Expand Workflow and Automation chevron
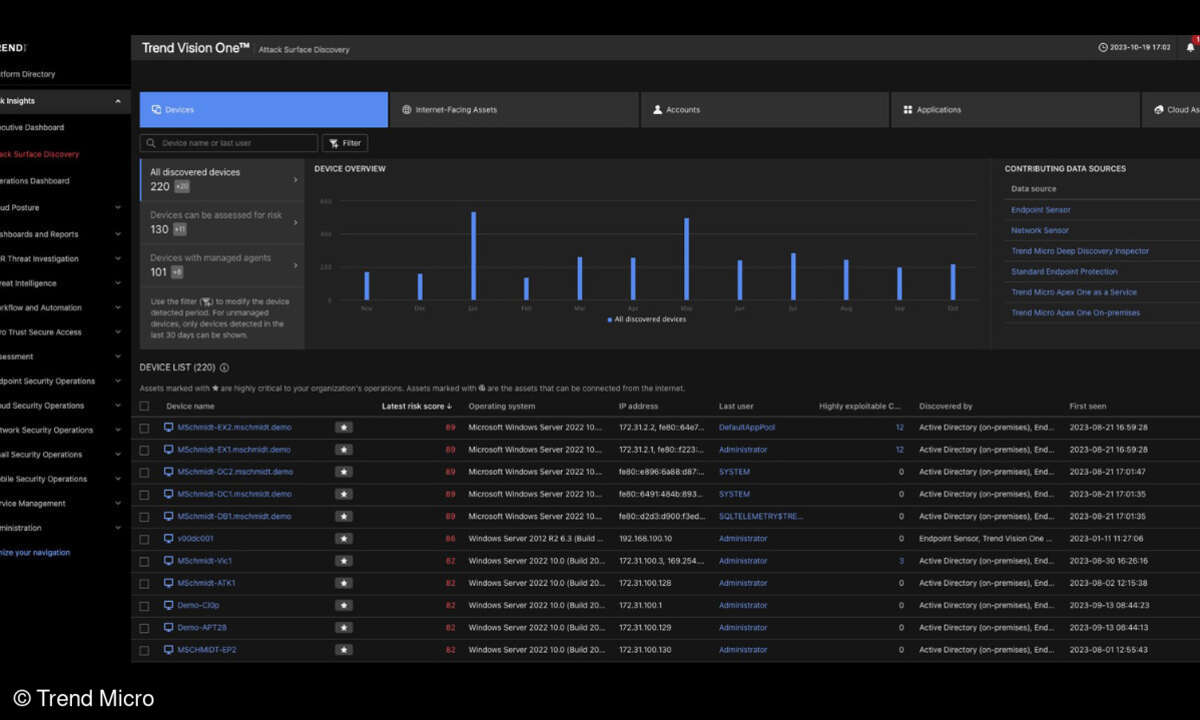This screenshot has height=720, width=1200. (118, 307)
